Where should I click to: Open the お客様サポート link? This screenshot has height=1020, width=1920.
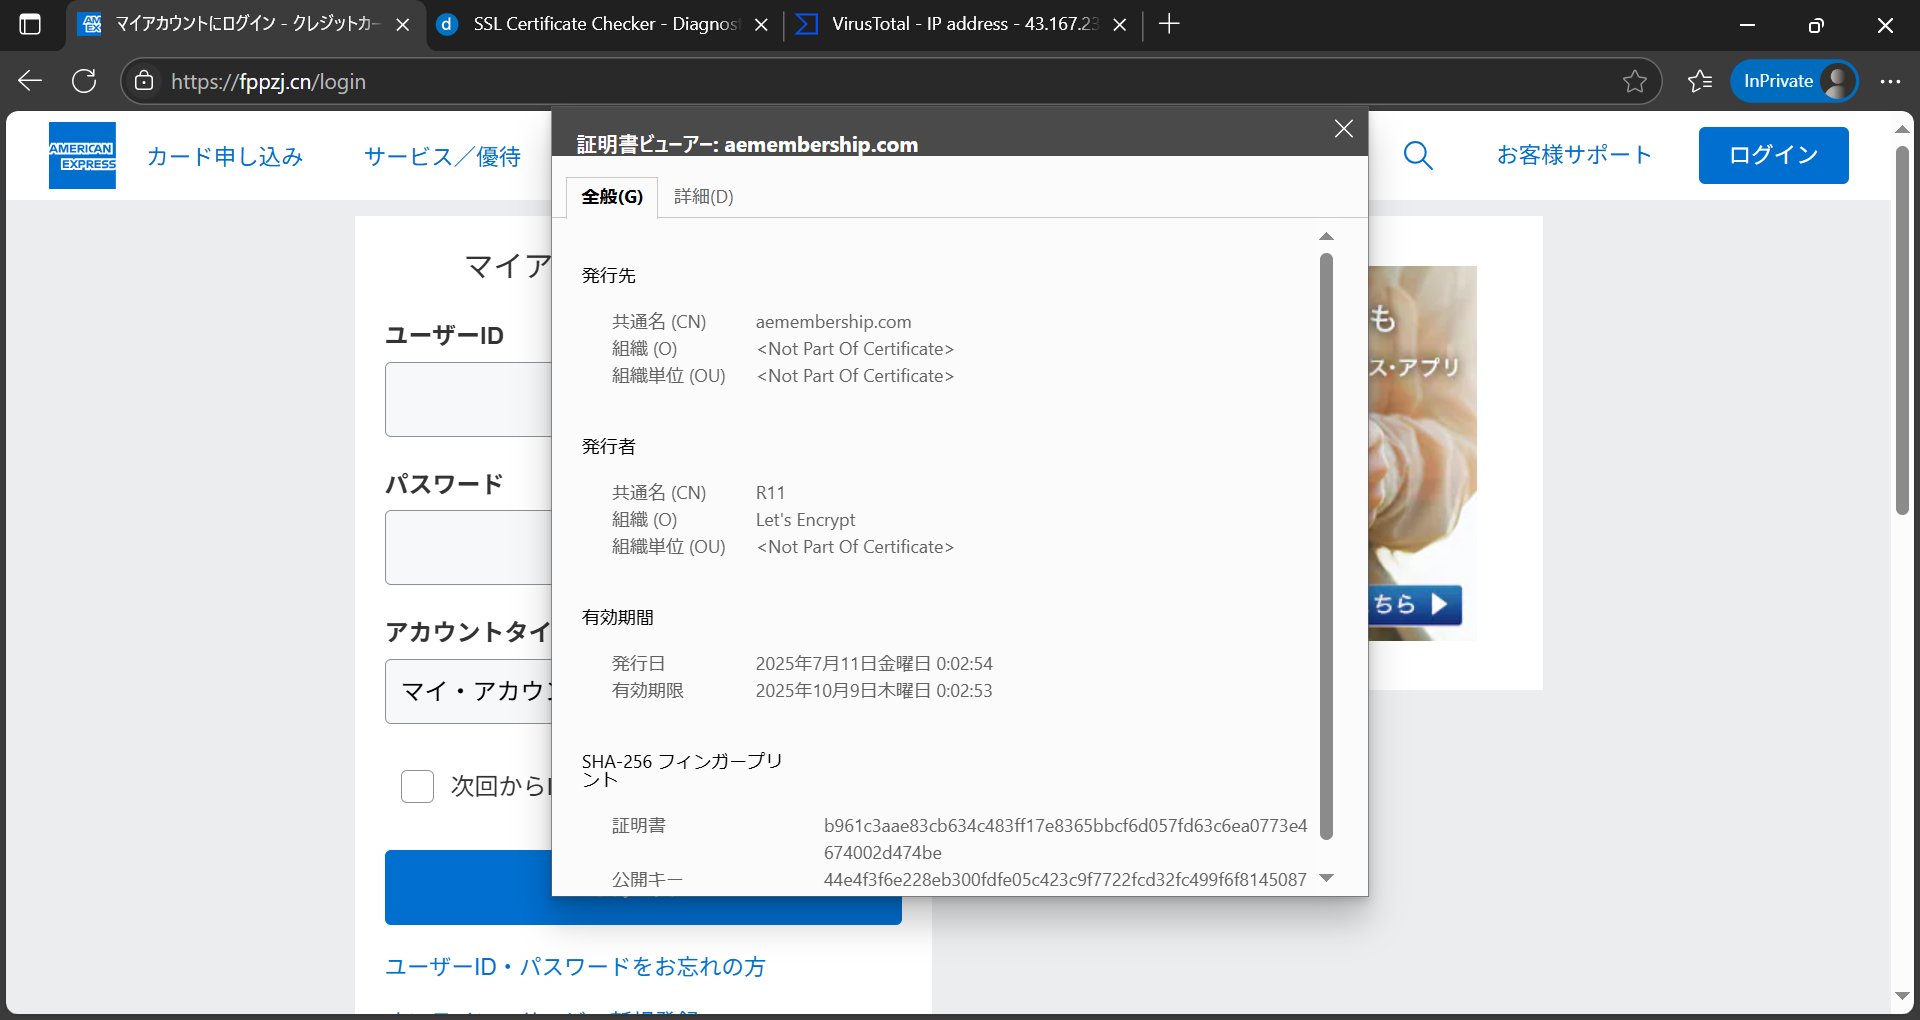tap(1573, 155)
